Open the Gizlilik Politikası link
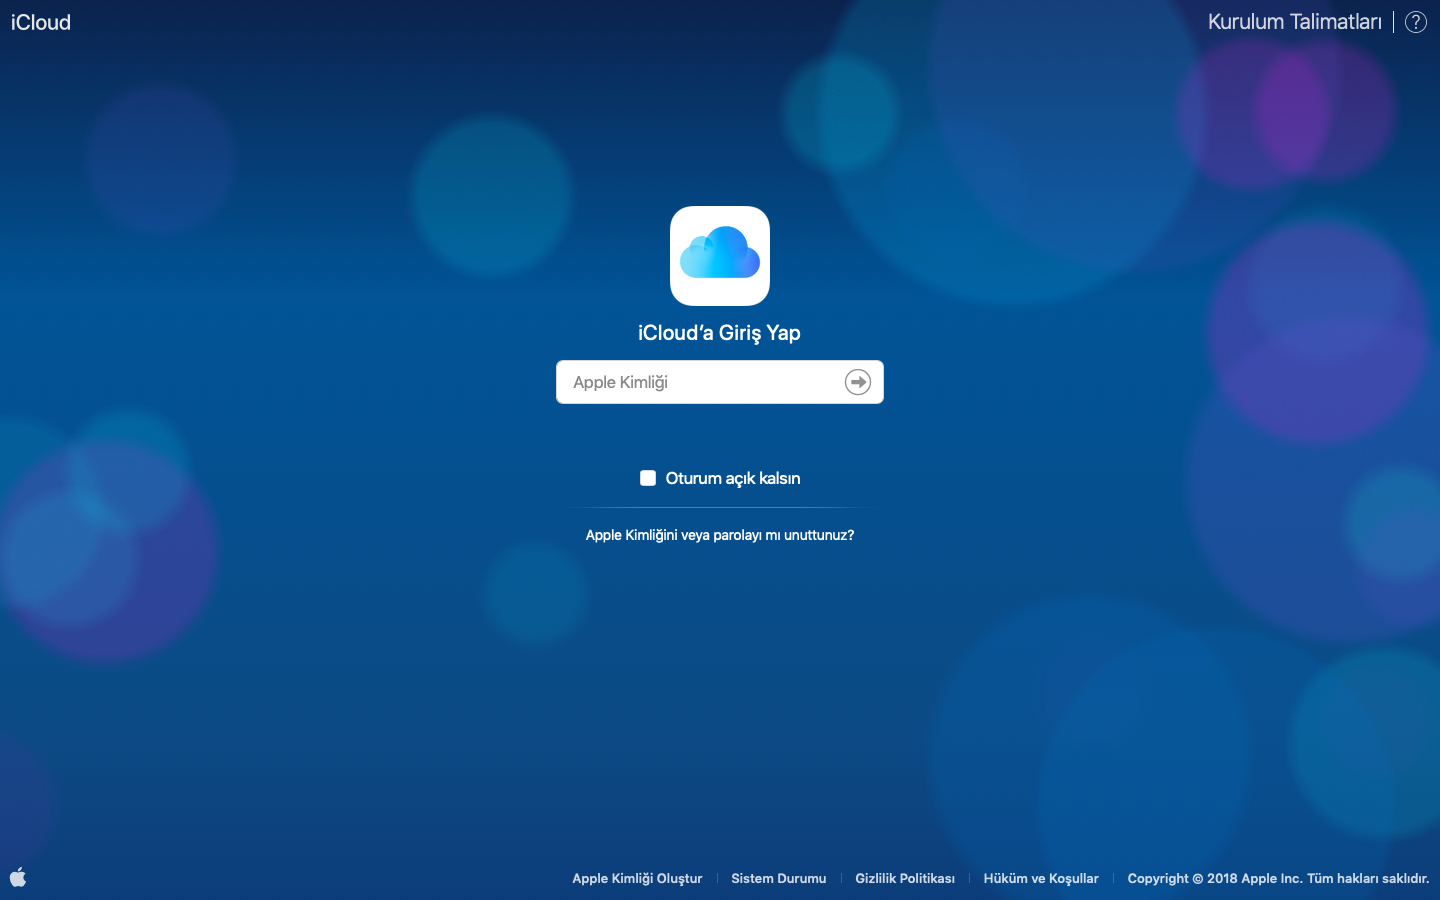 tap(904, 878)
